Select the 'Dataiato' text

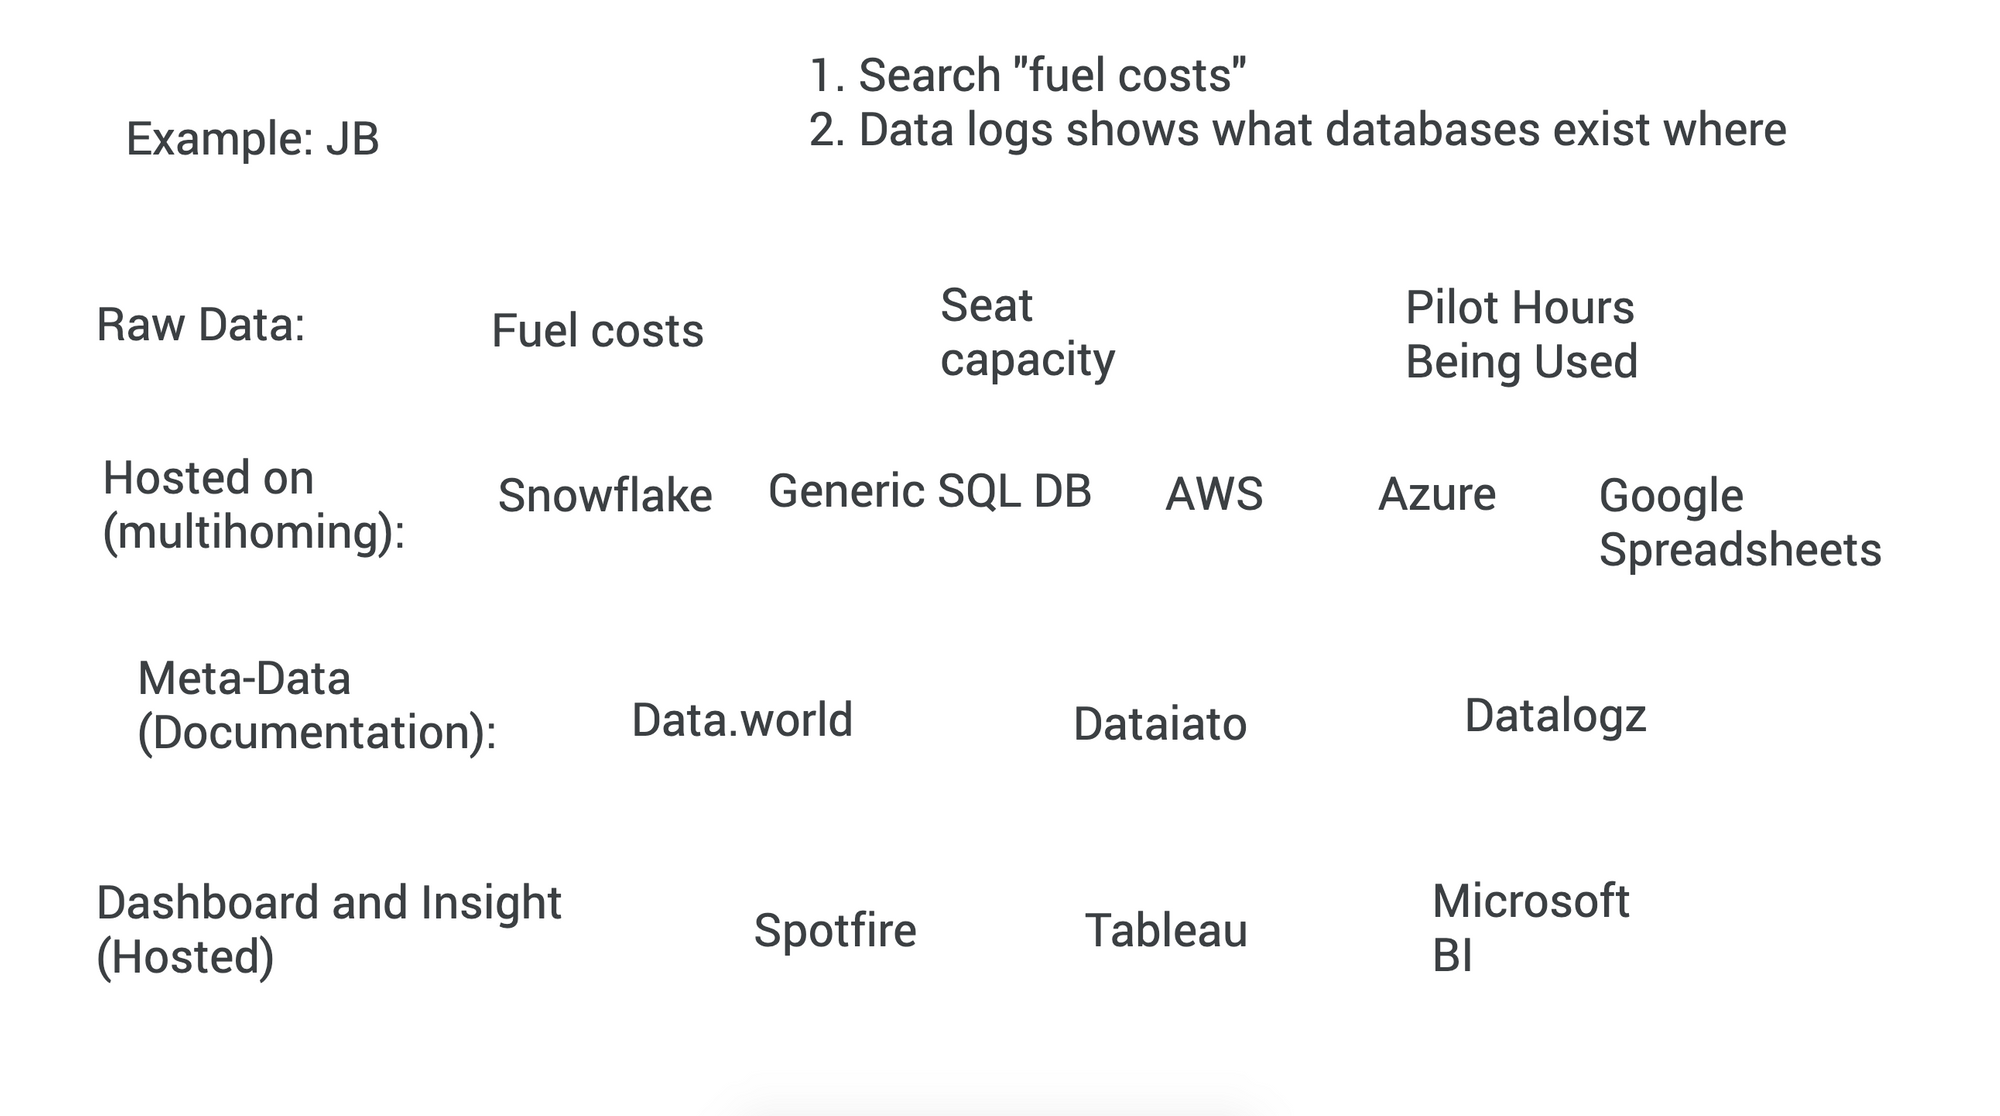[1160, 724]
